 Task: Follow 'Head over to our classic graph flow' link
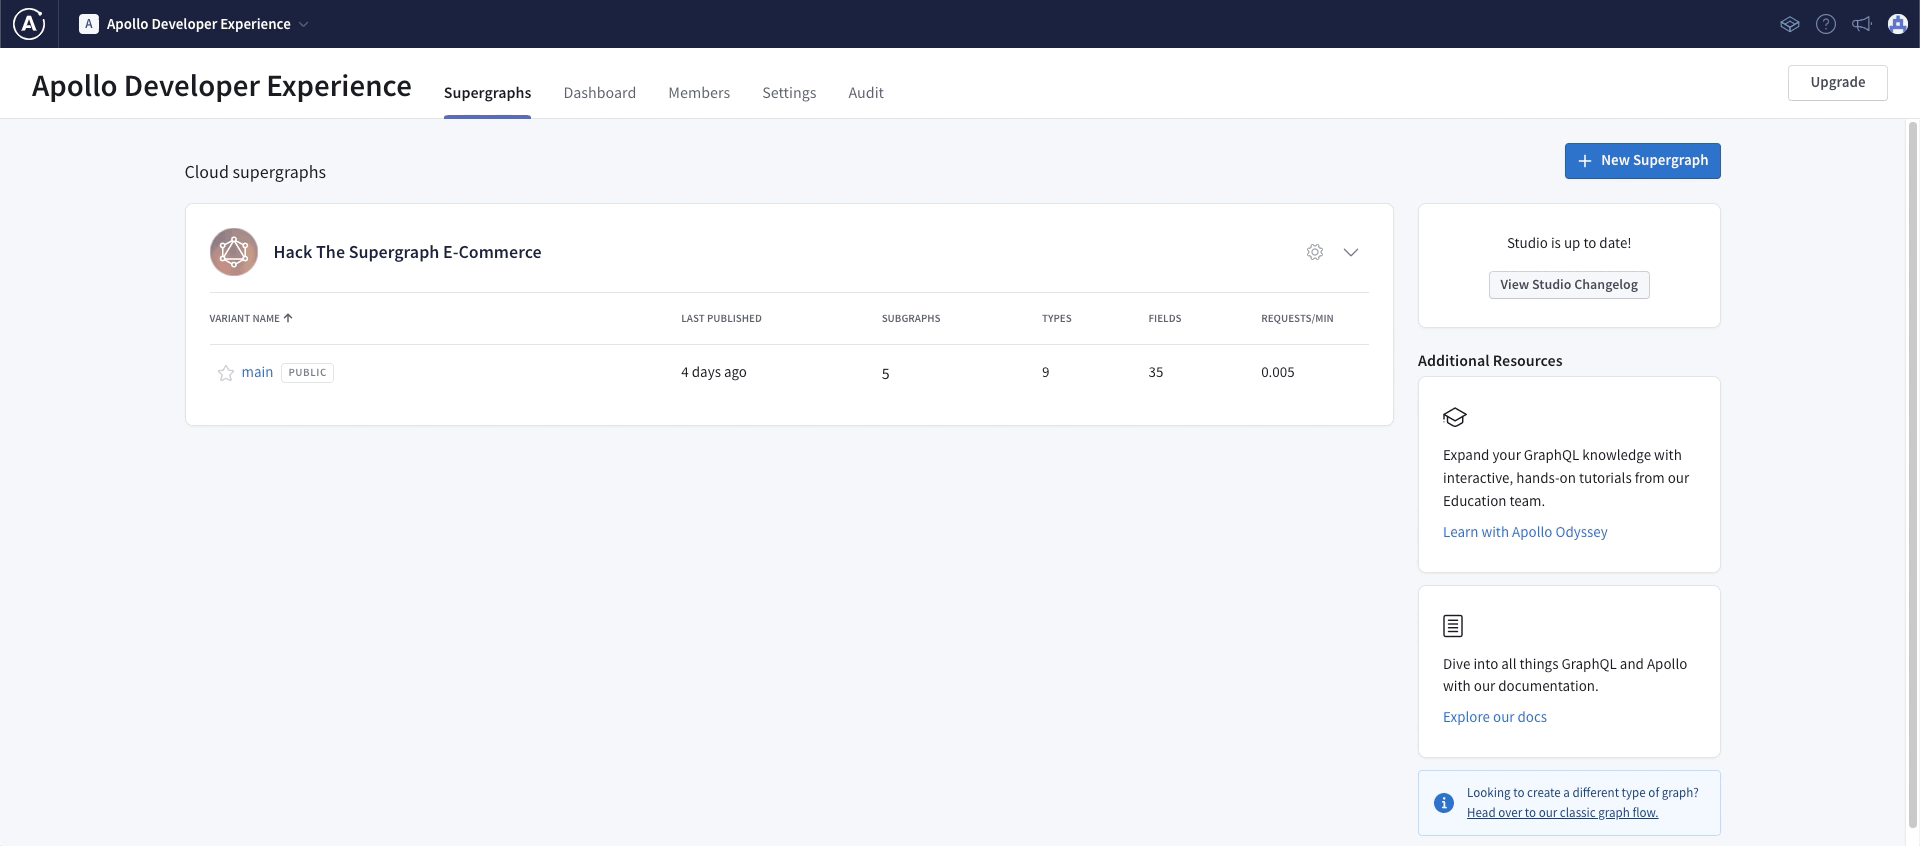[x=1562, y=813]
